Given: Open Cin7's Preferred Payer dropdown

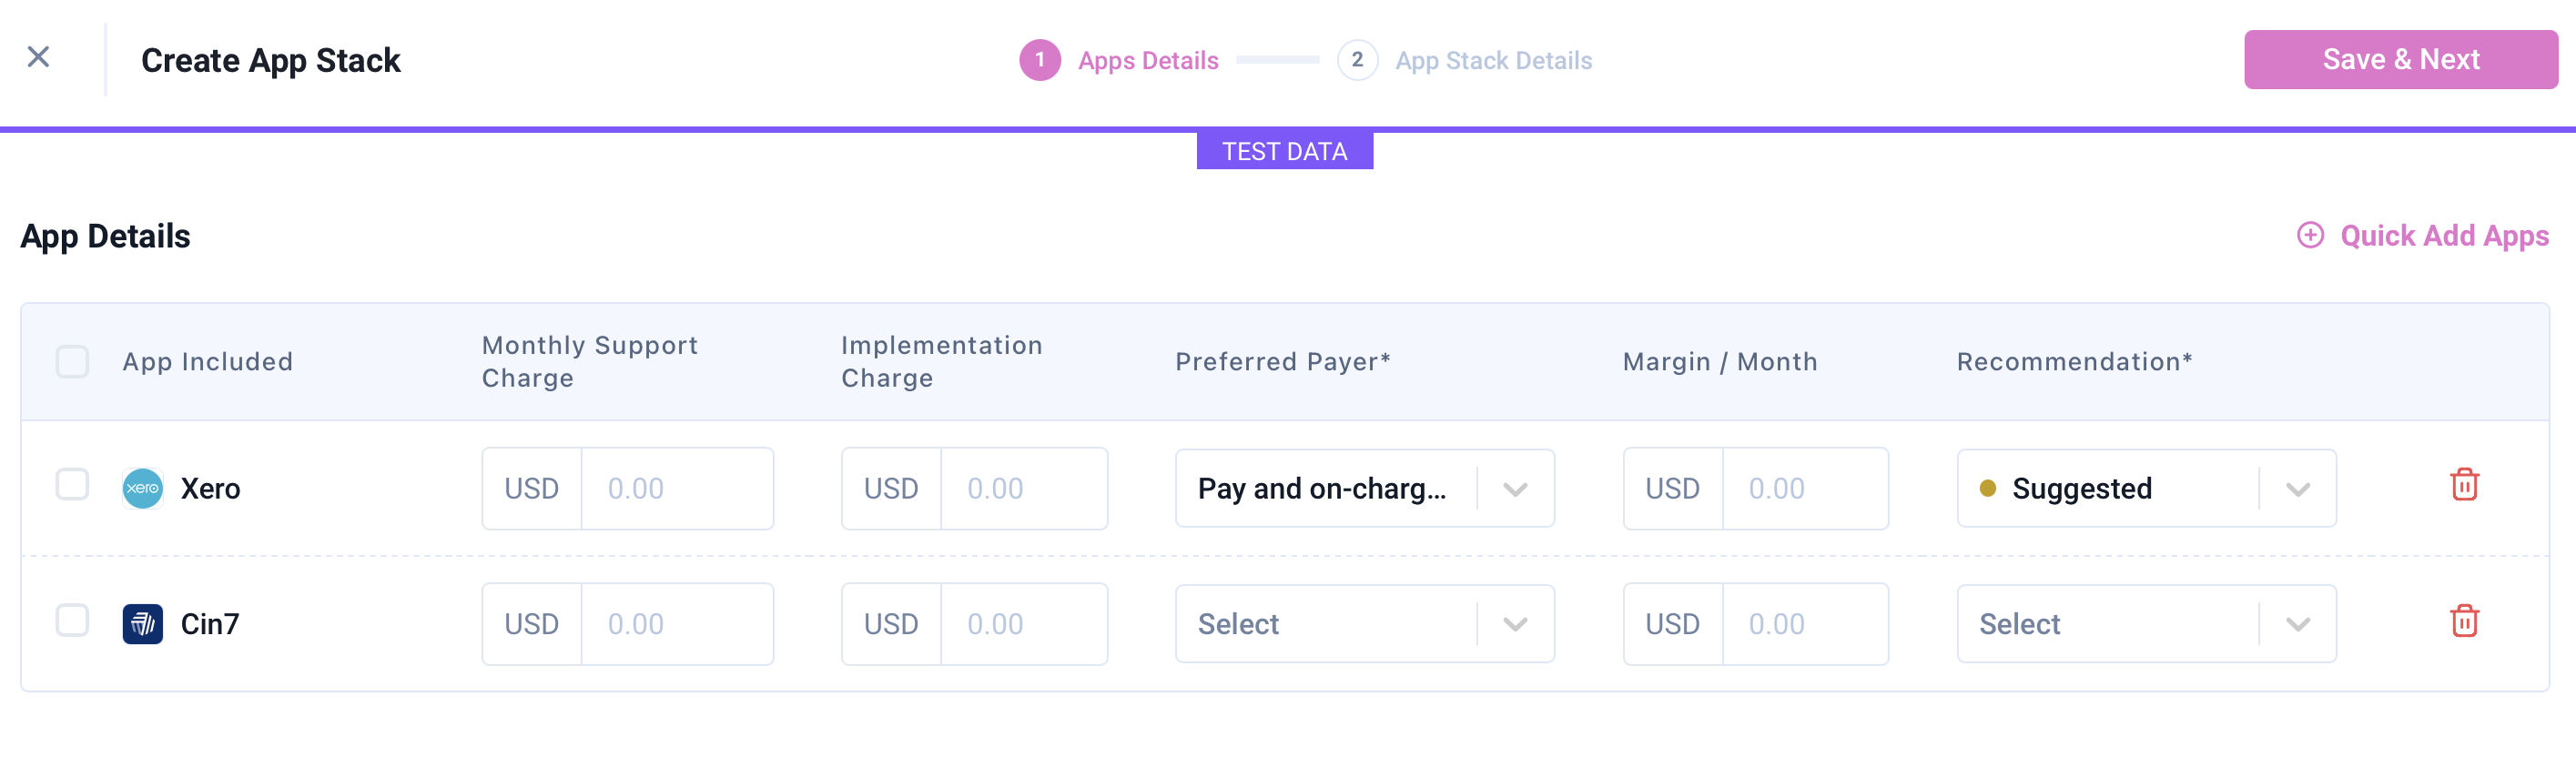Looking at the screenshot, I should (1363, 624).
